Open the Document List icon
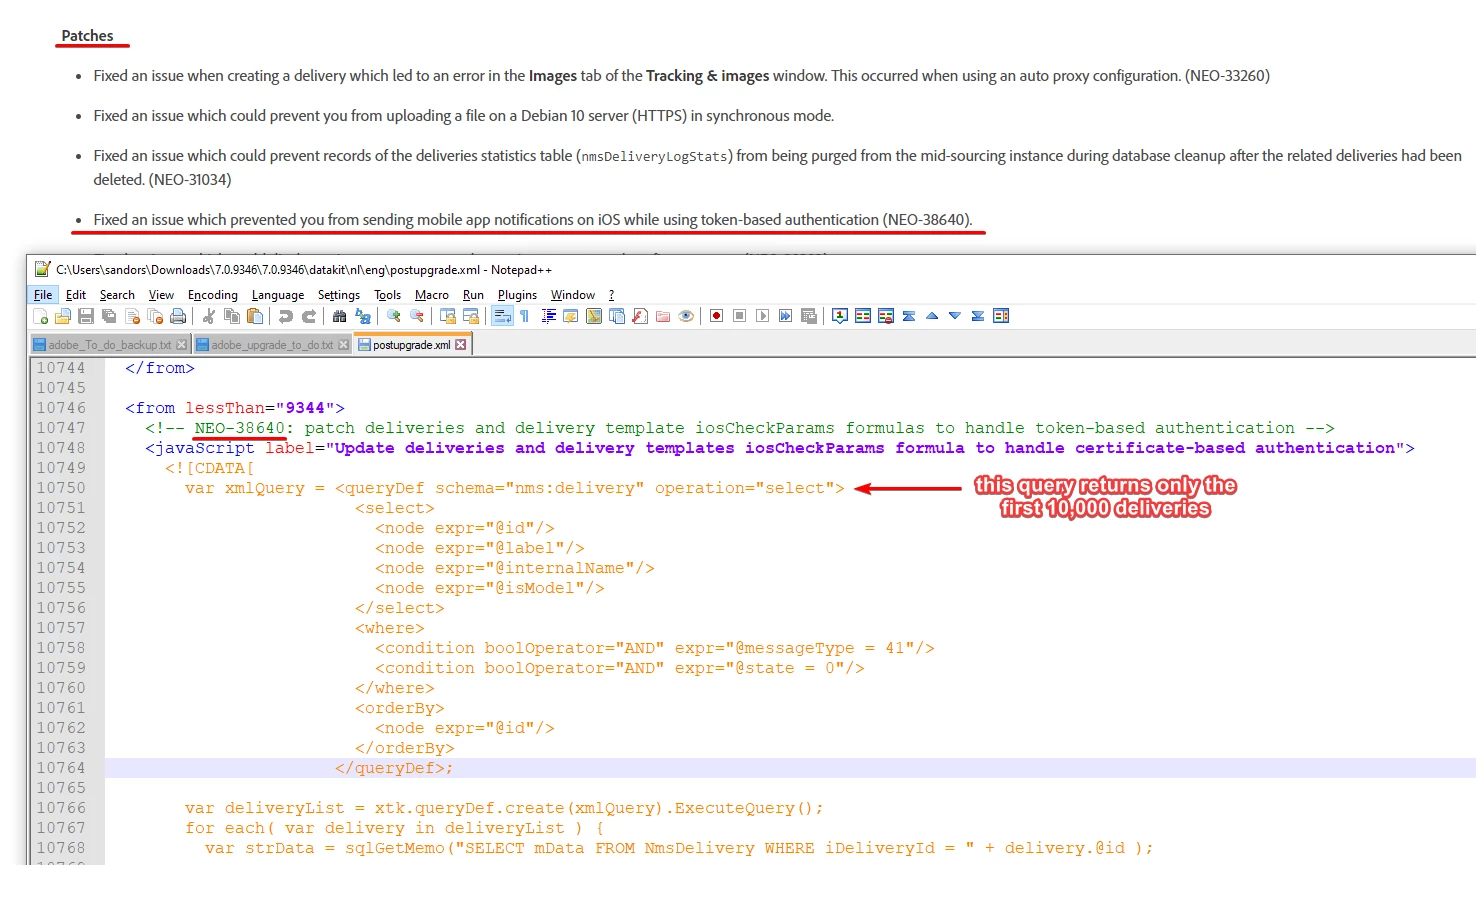 [x=617, y=316]
